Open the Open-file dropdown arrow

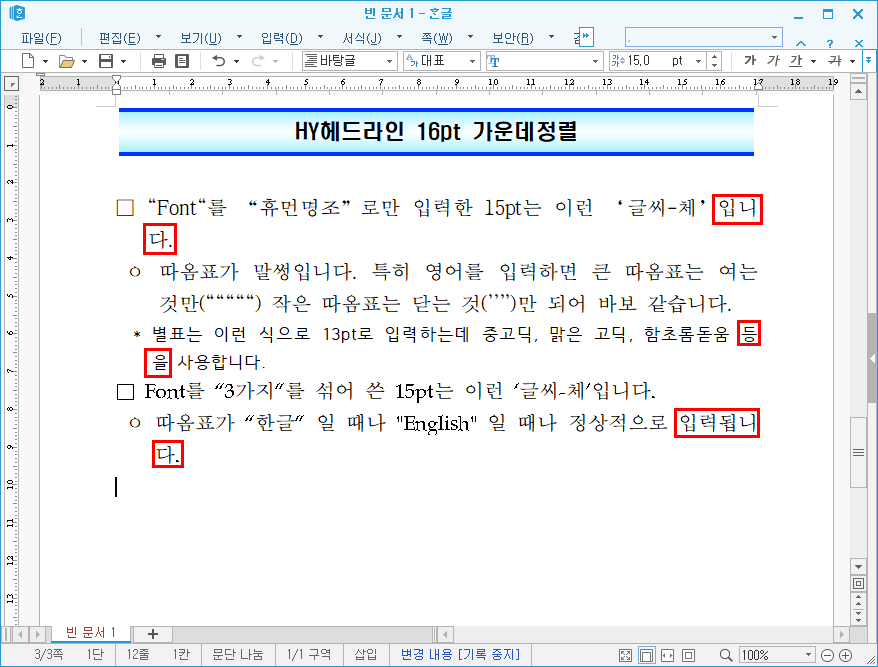tap(85, 61)
